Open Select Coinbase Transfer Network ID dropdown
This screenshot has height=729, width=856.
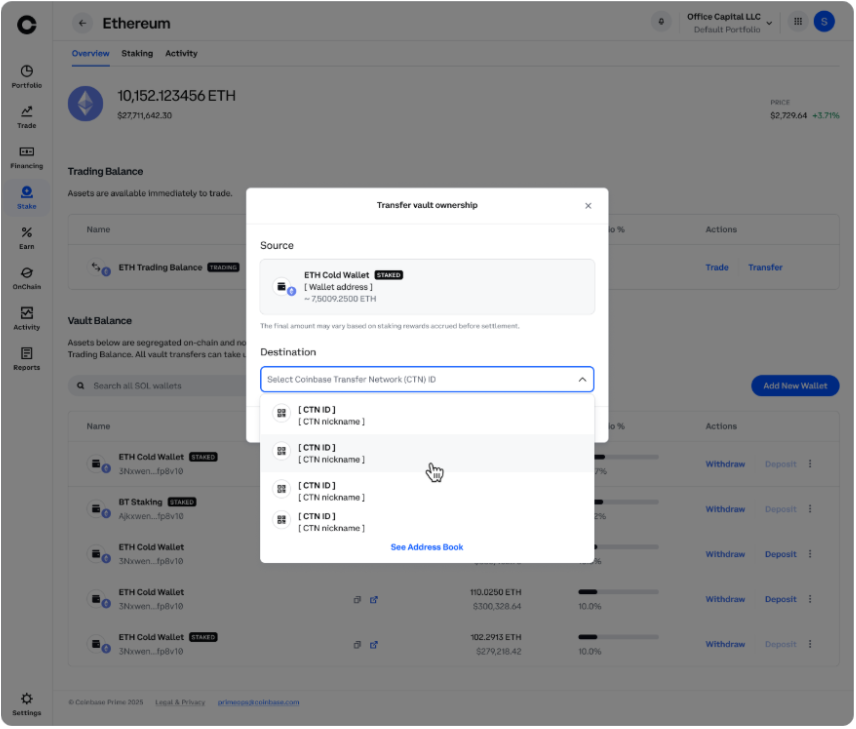tap(427, 380)
